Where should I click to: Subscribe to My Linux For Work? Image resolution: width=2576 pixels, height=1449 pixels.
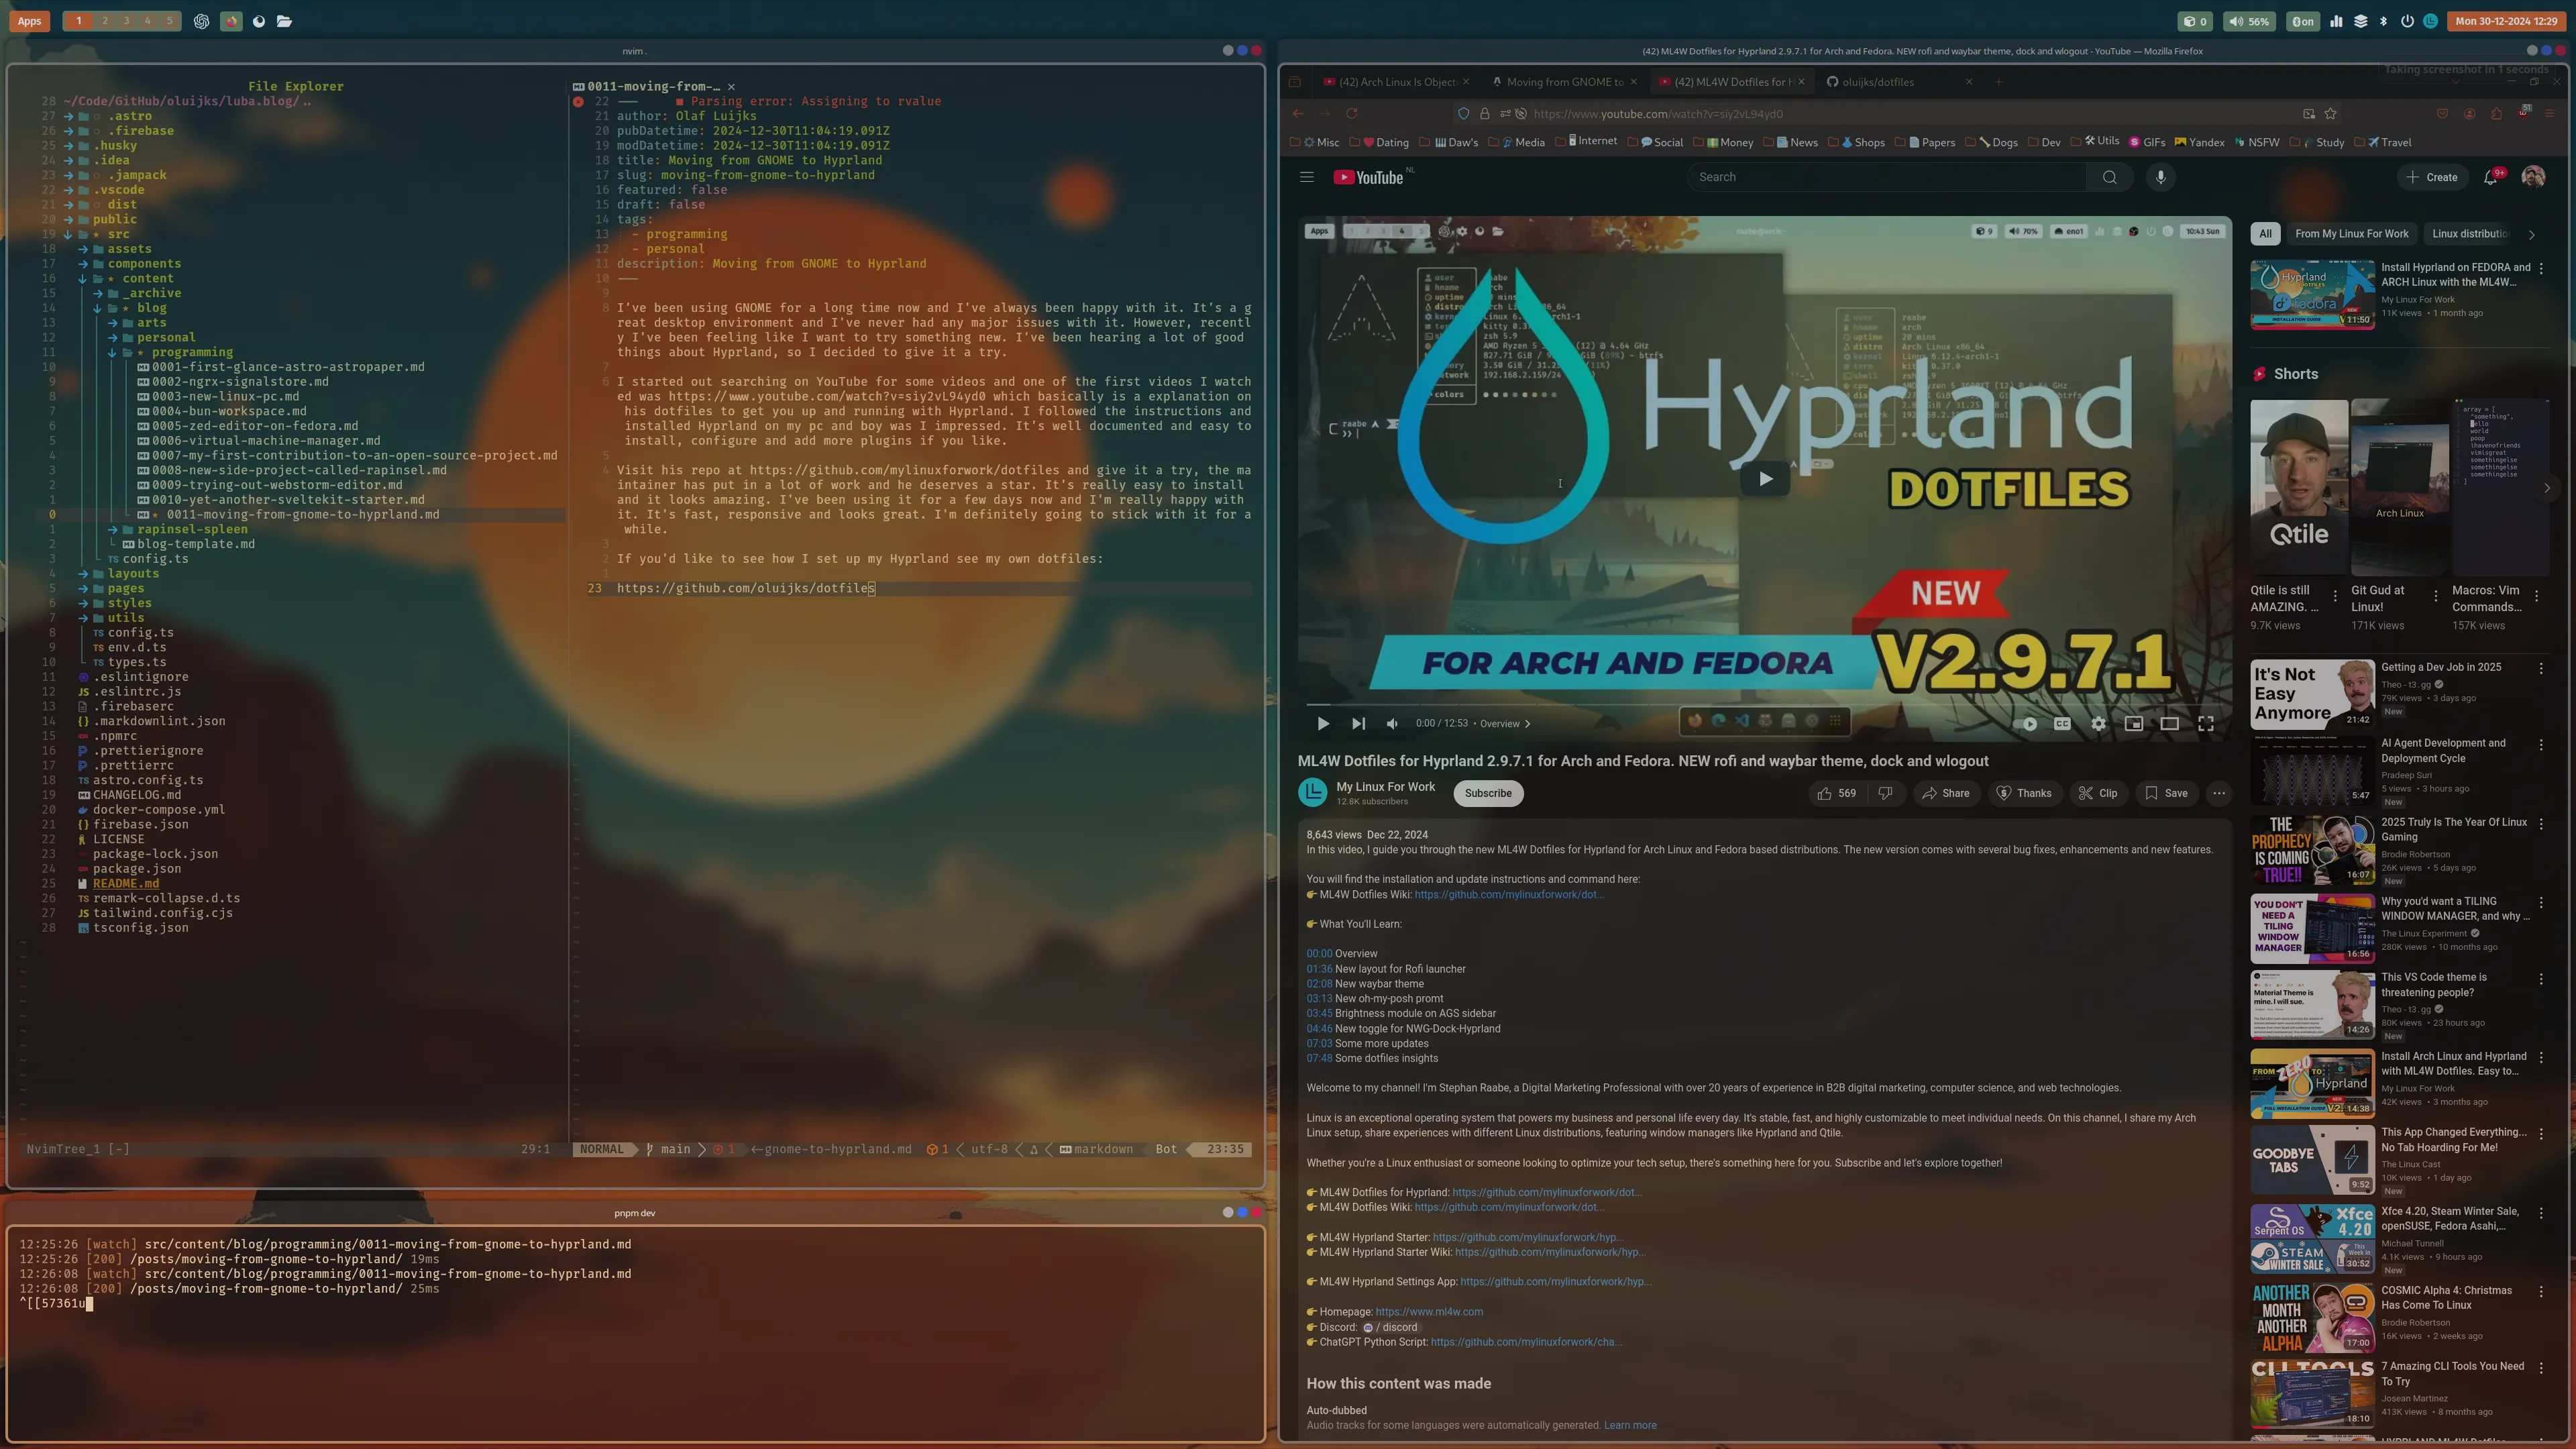click(1488, 793)
